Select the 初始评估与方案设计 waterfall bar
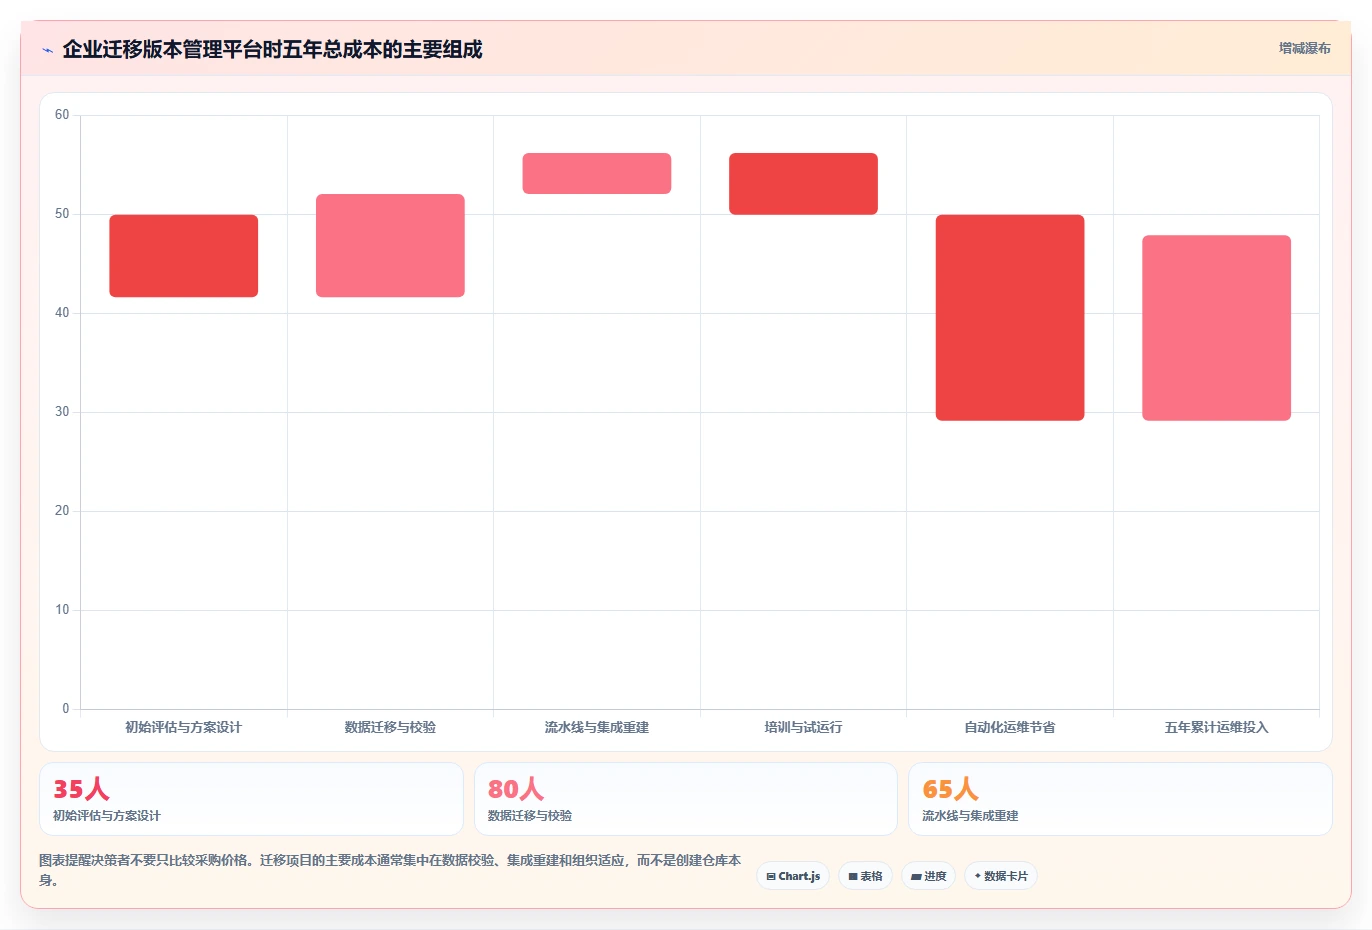 [184, 256]
